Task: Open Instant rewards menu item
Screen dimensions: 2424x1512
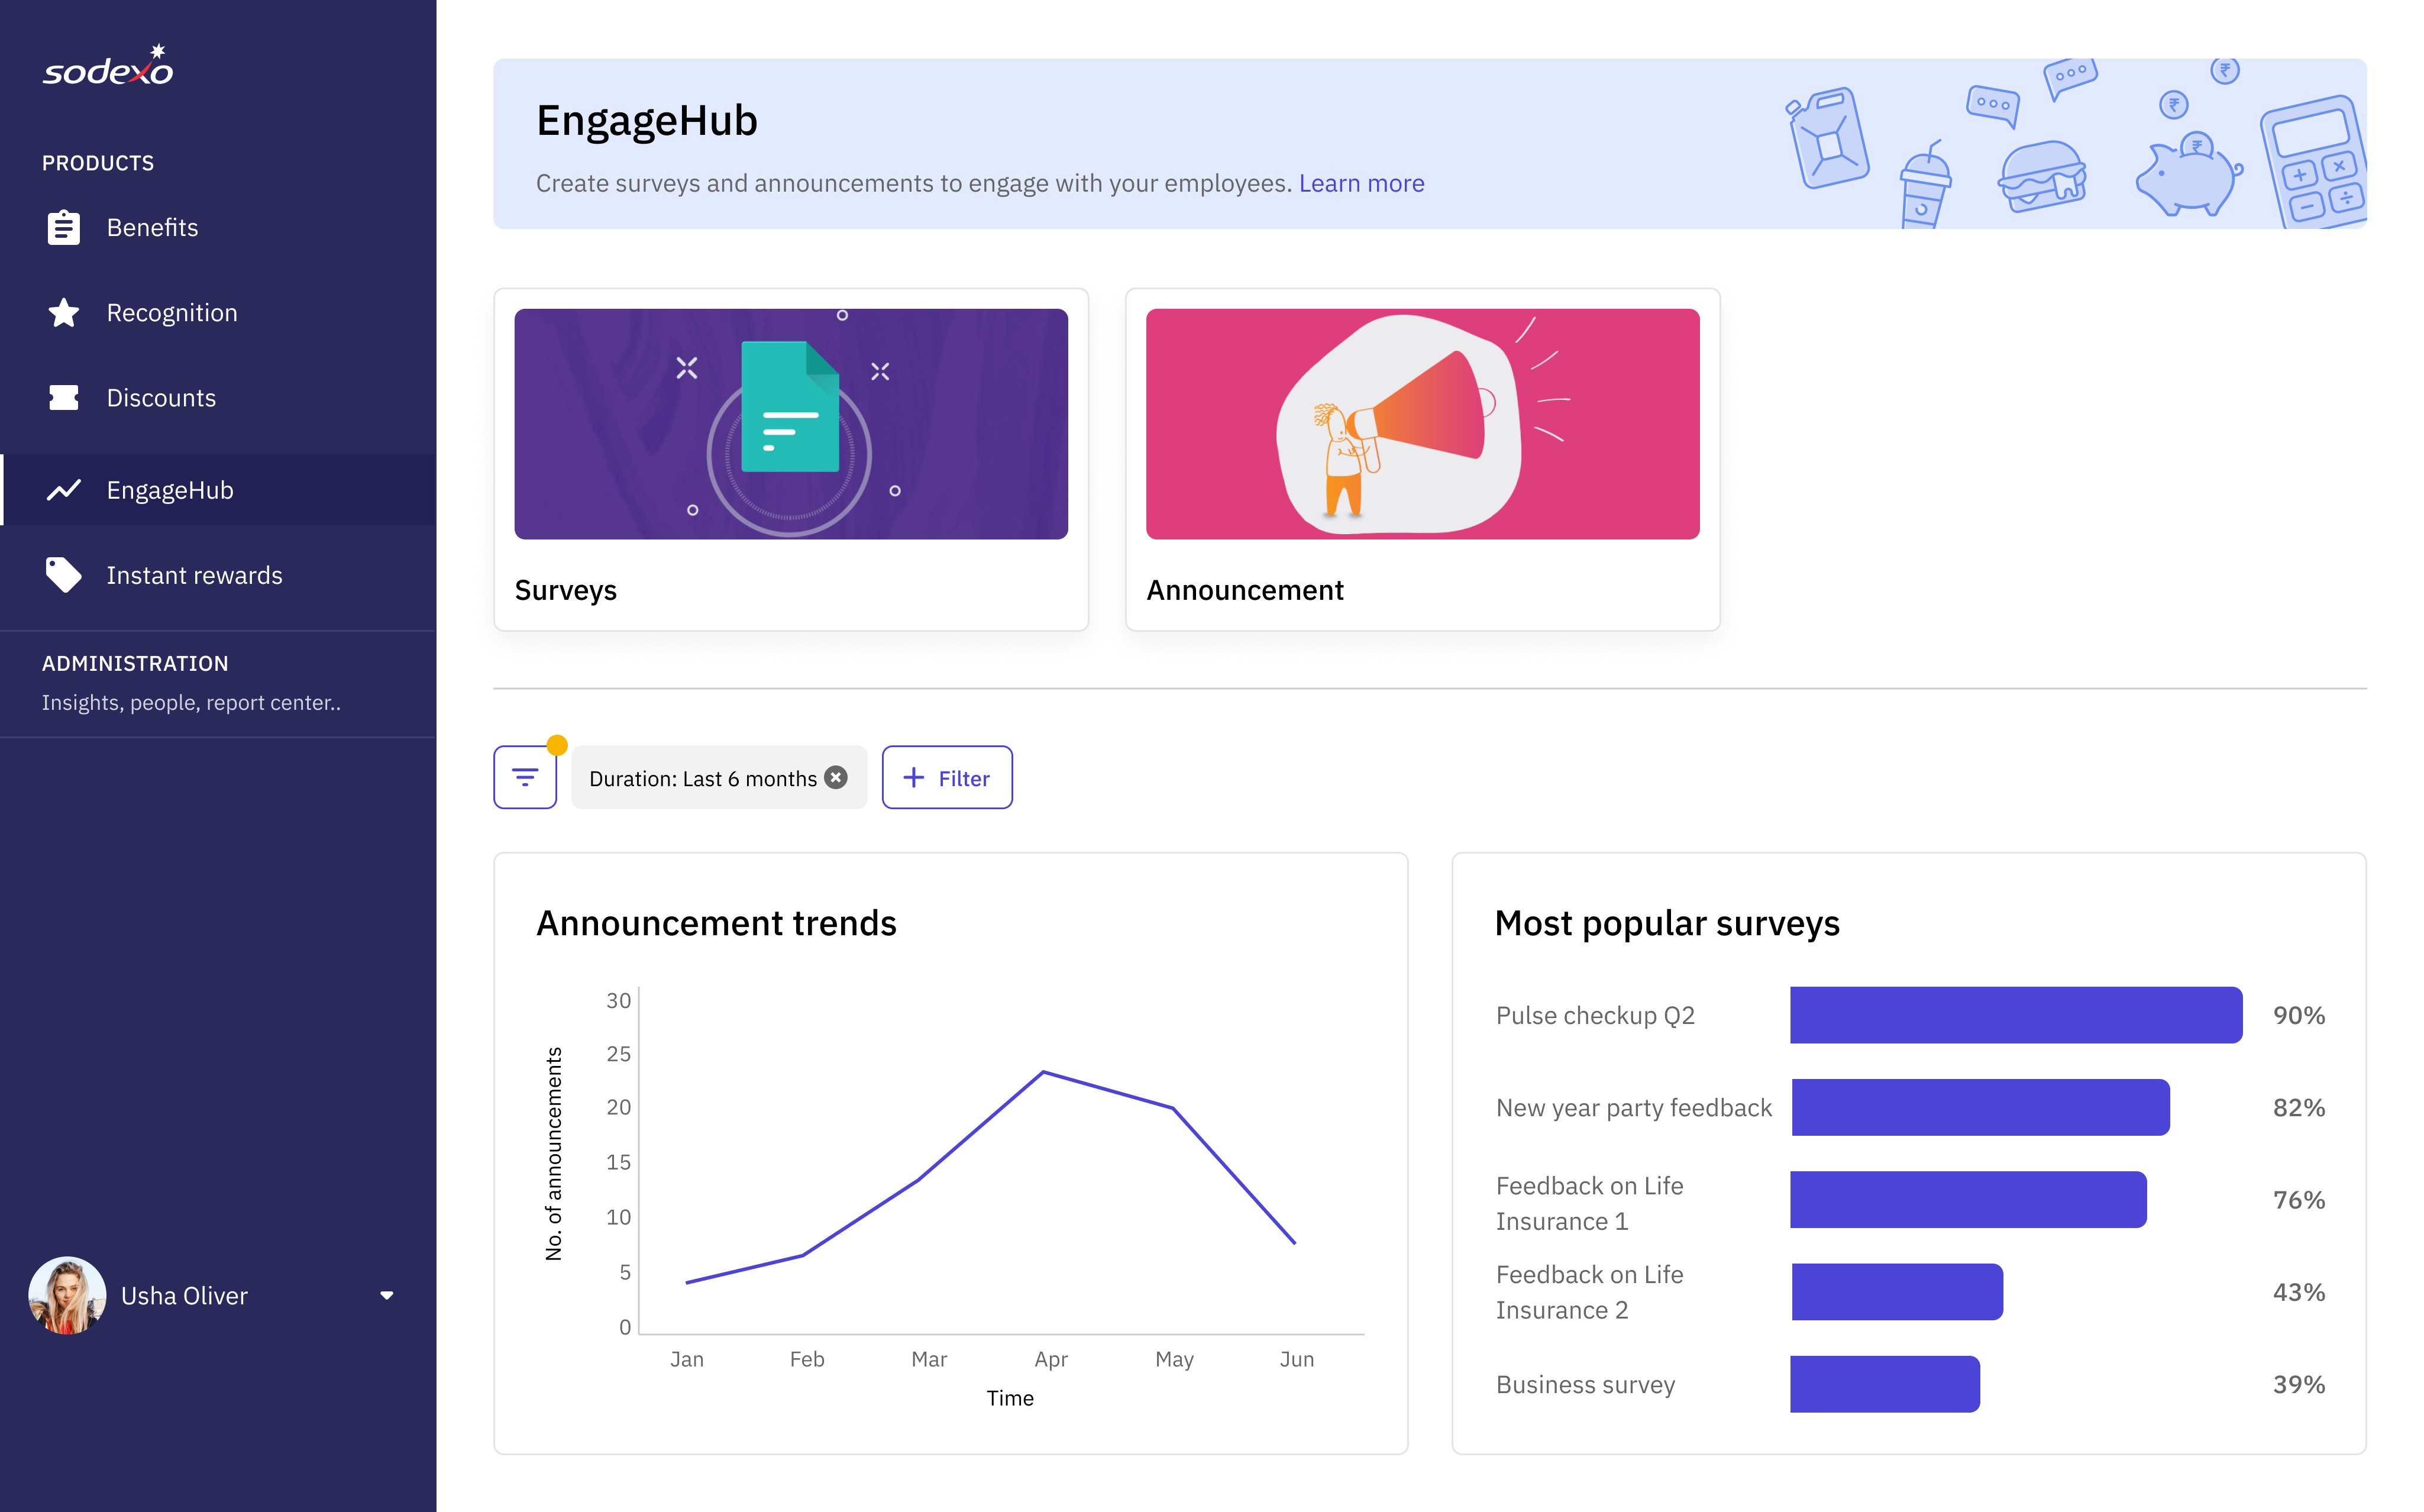Action: tap(194, 575)
